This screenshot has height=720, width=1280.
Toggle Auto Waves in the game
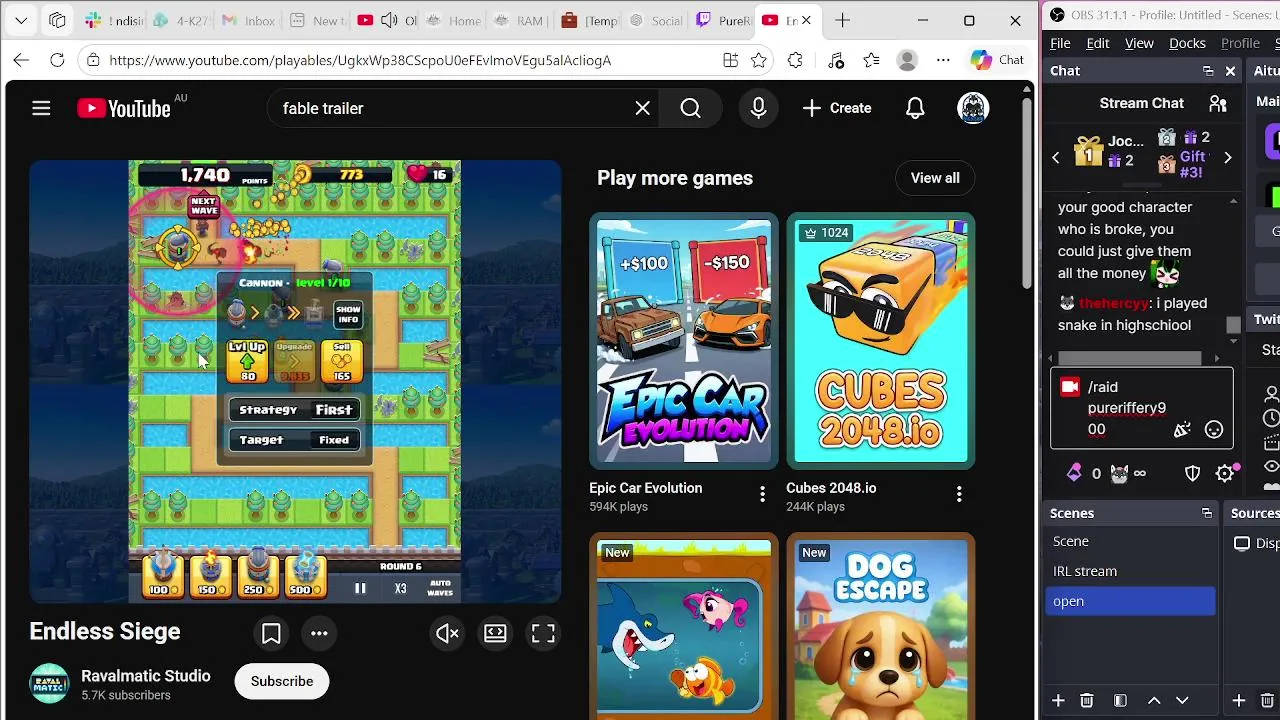coord(440,588)
